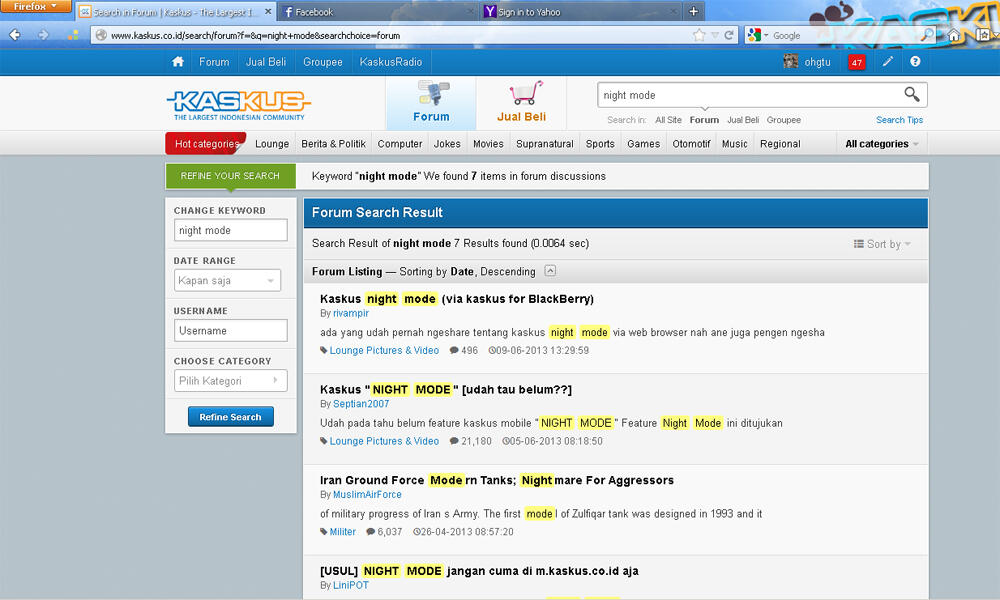Collapse the Forum Listing section toggle
Image resolution: width=1000 pixels, height=600 pixels.
[x=550, y=271]
